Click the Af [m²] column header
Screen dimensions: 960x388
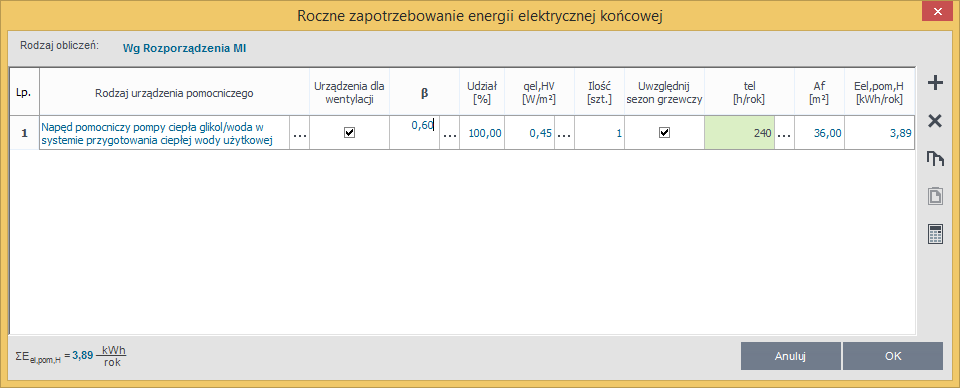[x=819, y=93]
